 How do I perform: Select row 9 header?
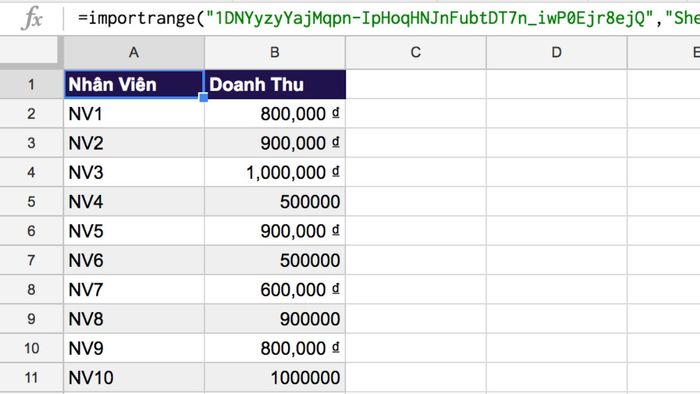point(31,319)
